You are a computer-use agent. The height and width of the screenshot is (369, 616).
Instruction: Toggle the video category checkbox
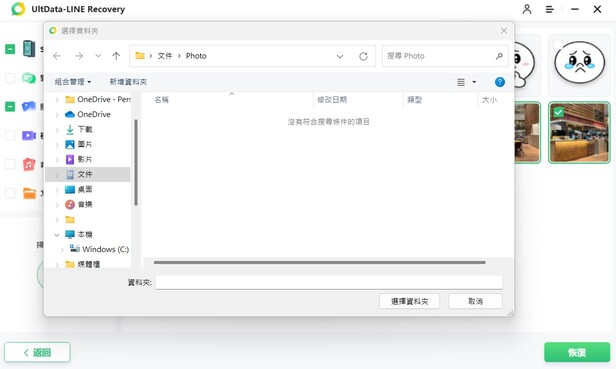coord(10,136)
